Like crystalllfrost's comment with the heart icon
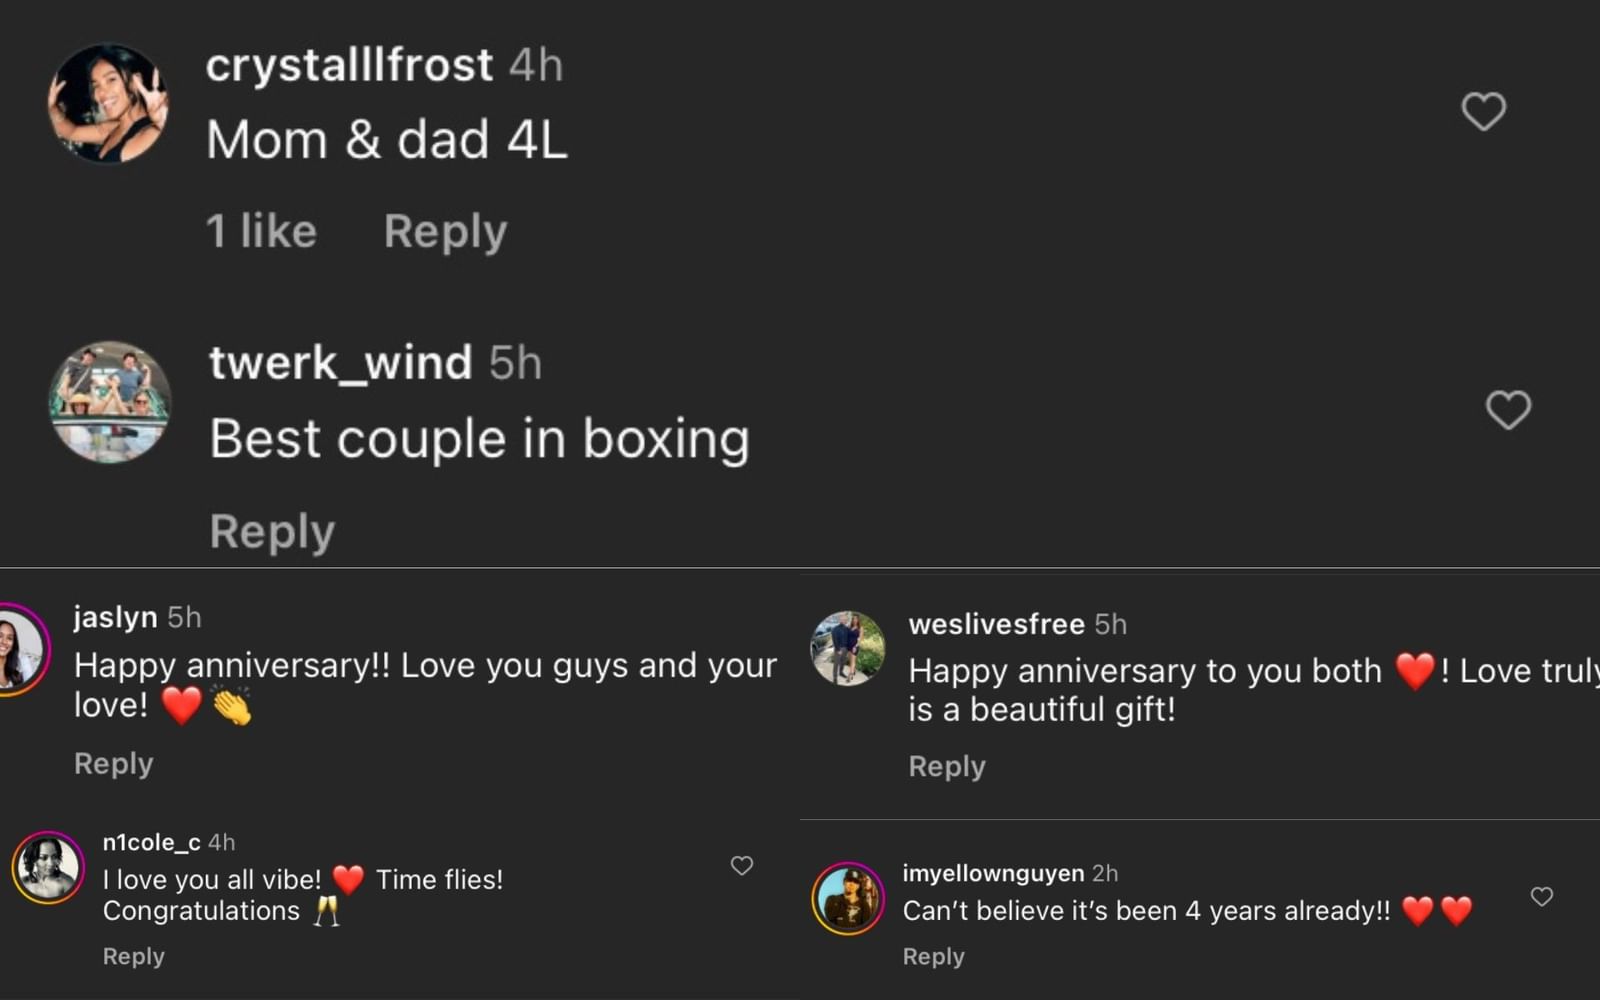 [x=1484, y=111]
